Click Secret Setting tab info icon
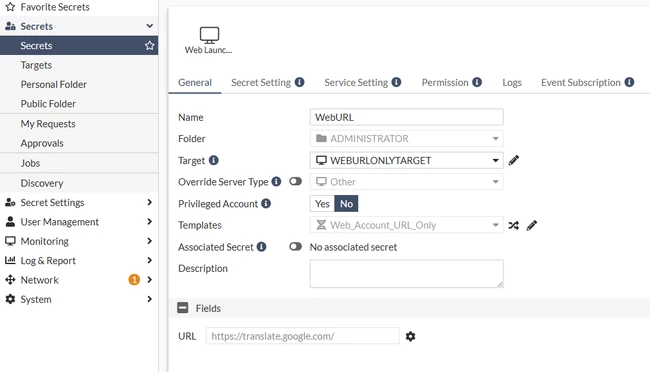650x372 pixels. pyautogui.click(x=299, y=82)
